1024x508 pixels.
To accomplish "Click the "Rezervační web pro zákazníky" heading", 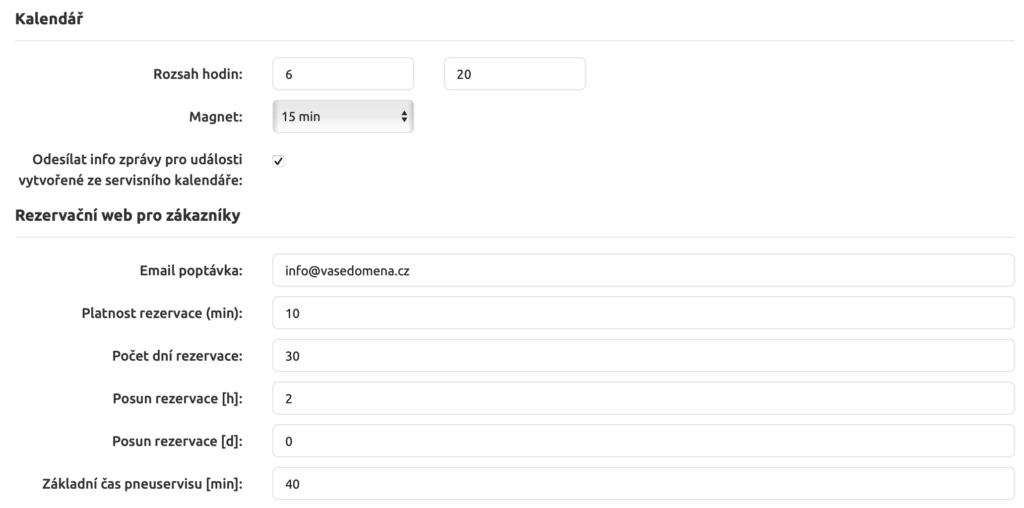I will (128, 215).
